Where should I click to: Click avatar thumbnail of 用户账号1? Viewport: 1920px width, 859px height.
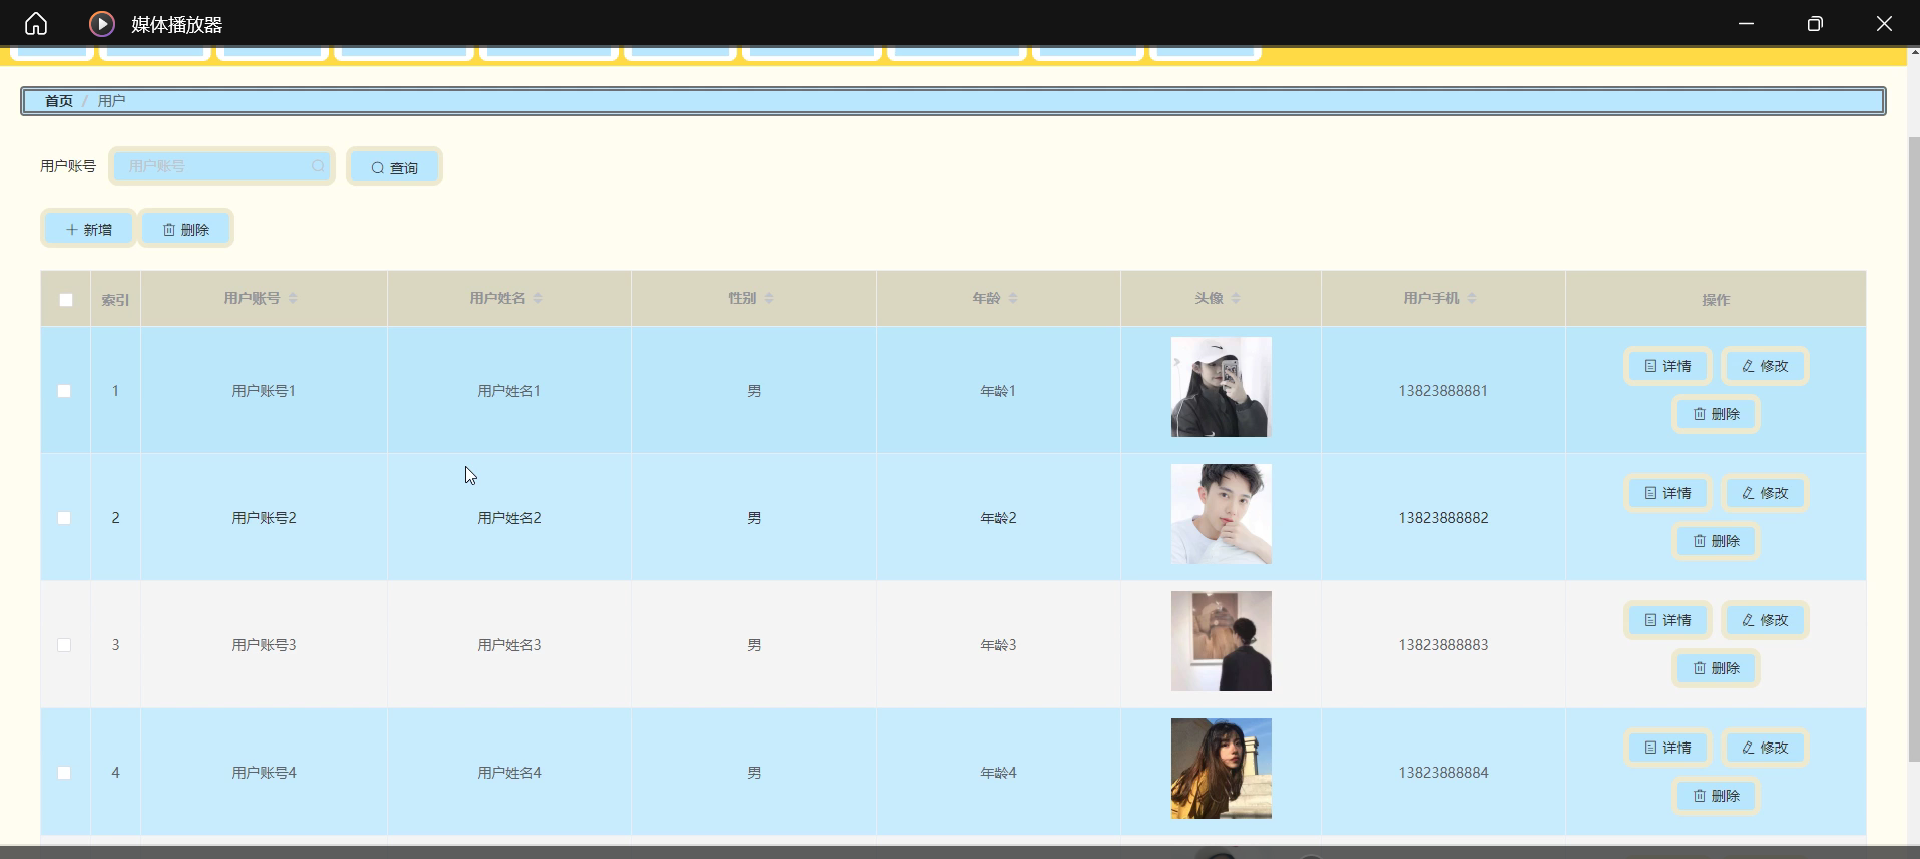1221,387
